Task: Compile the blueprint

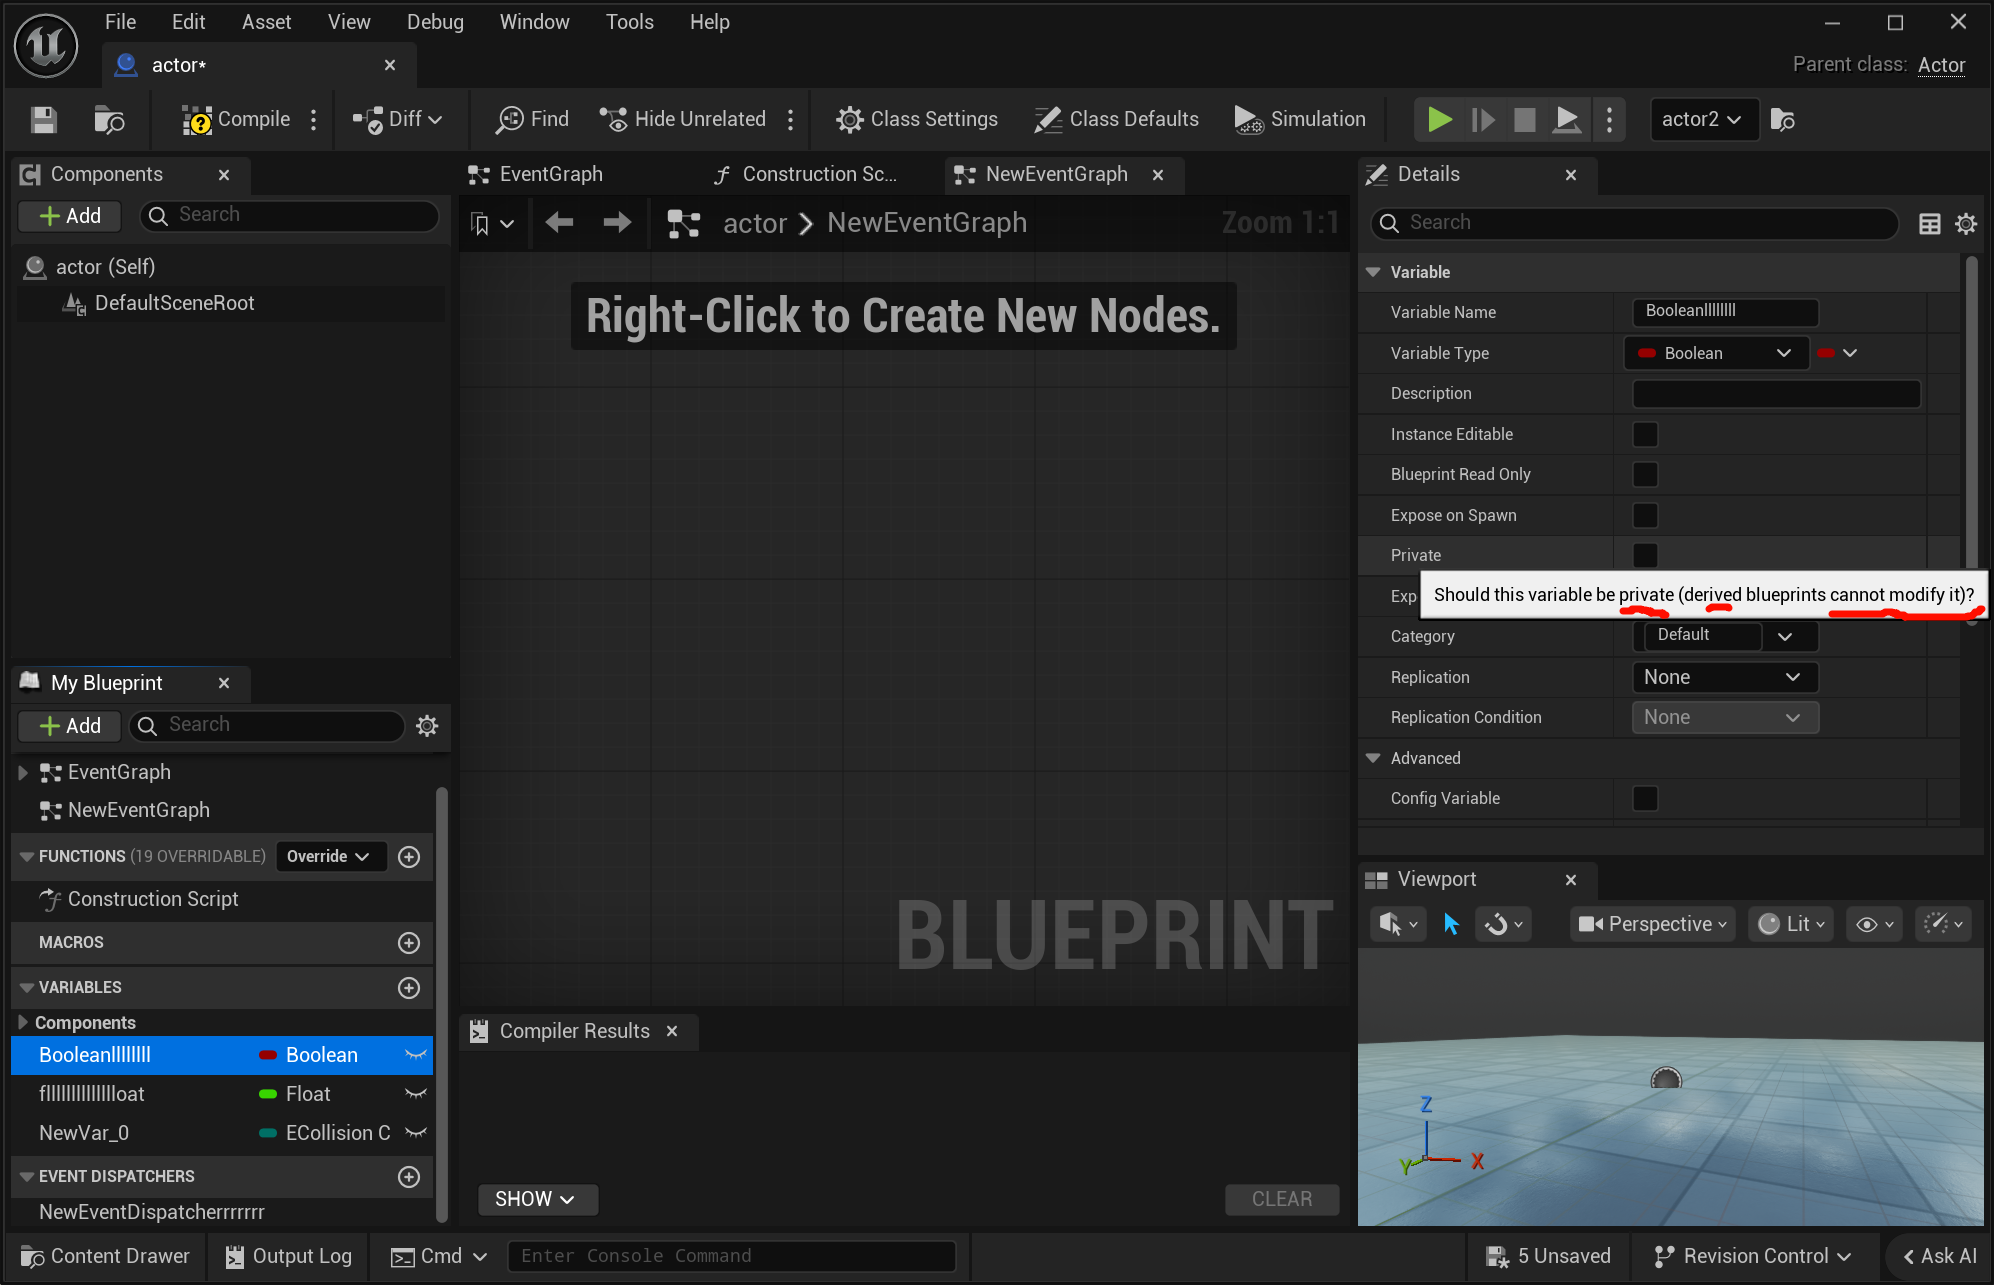Action: click(237, 120)
